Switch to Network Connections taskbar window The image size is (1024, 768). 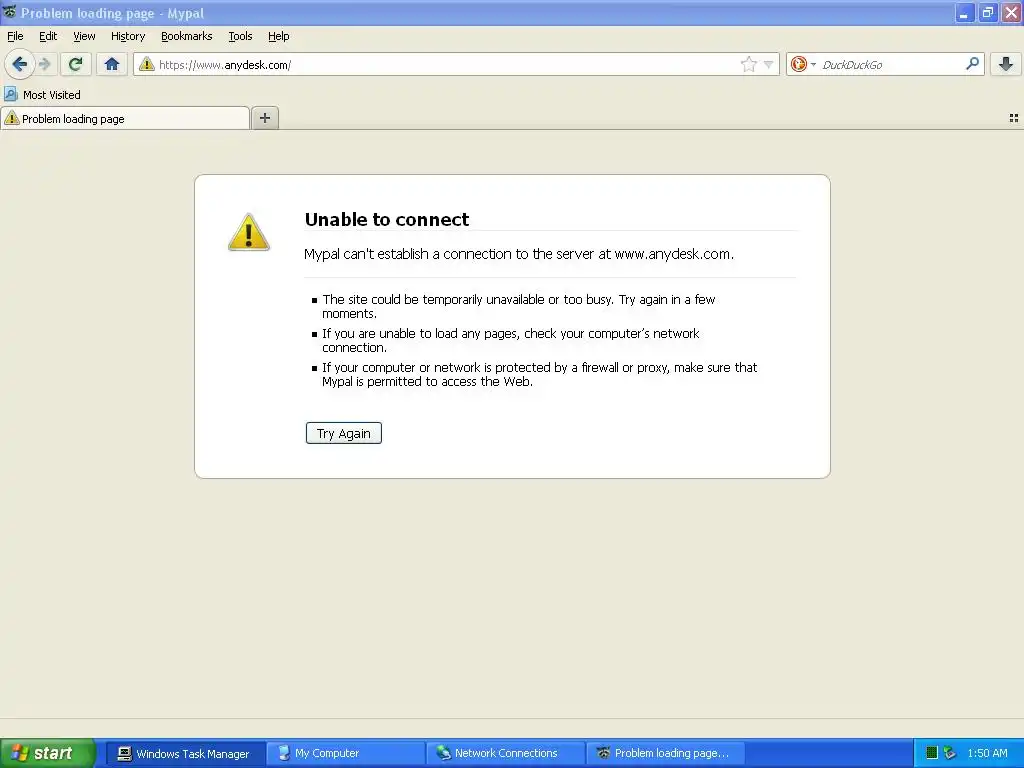pos(505,753)
